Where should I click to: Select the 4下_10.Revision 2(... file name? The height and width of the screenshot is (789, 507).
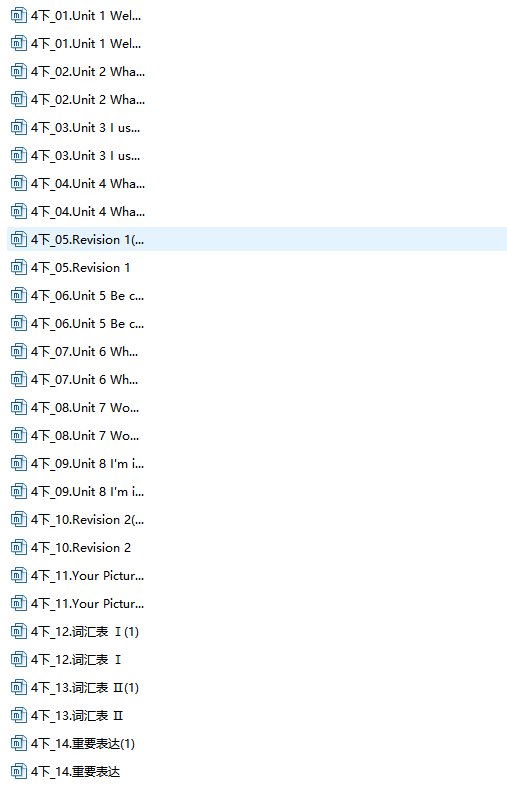pos(88,519)
